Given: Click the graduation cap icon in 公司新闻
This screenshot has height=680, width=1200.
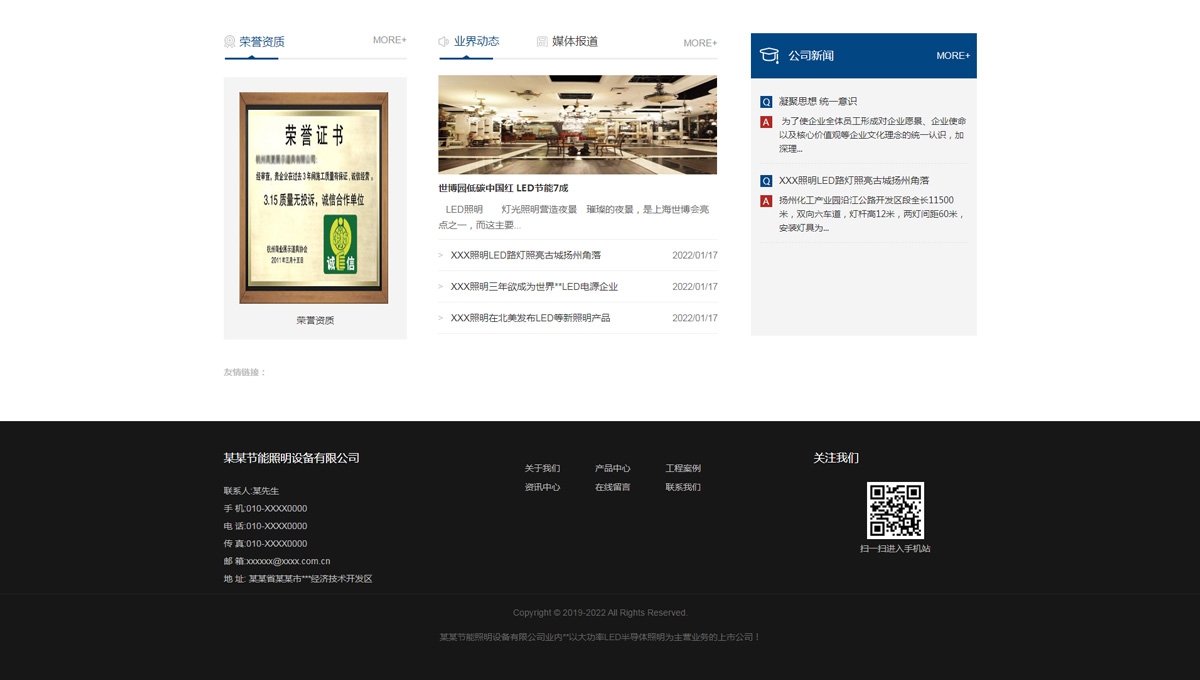Looking at the screenshot, I should (x=769, y=56).
